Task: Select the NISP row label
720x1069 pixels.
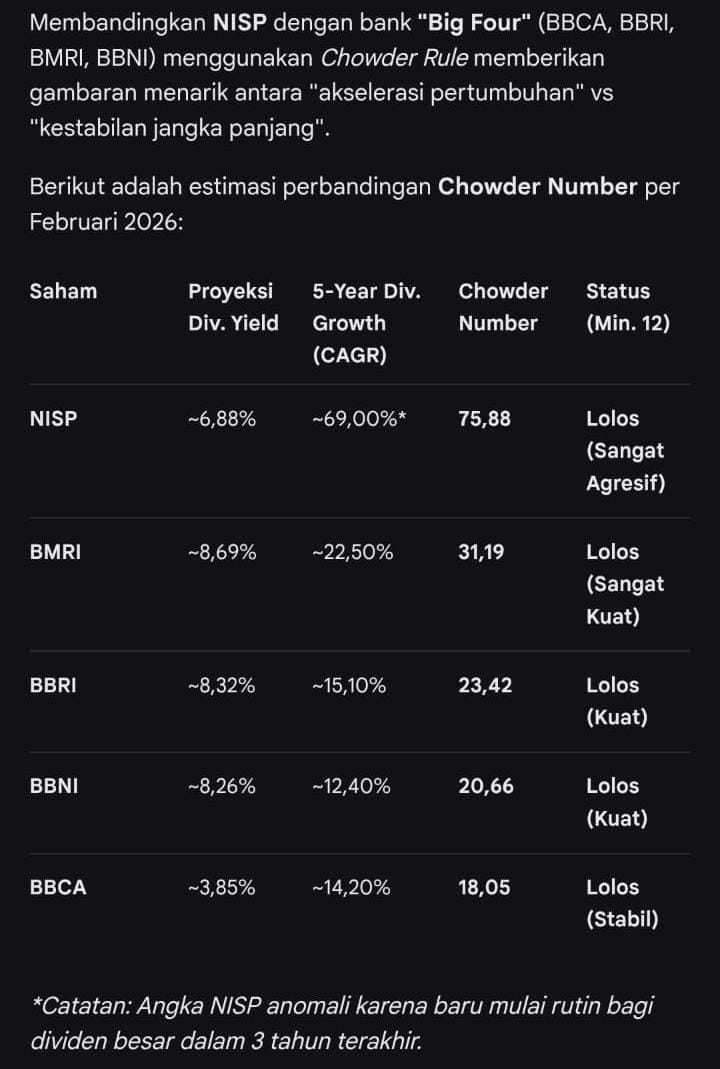Action: (x=53, y=419)
